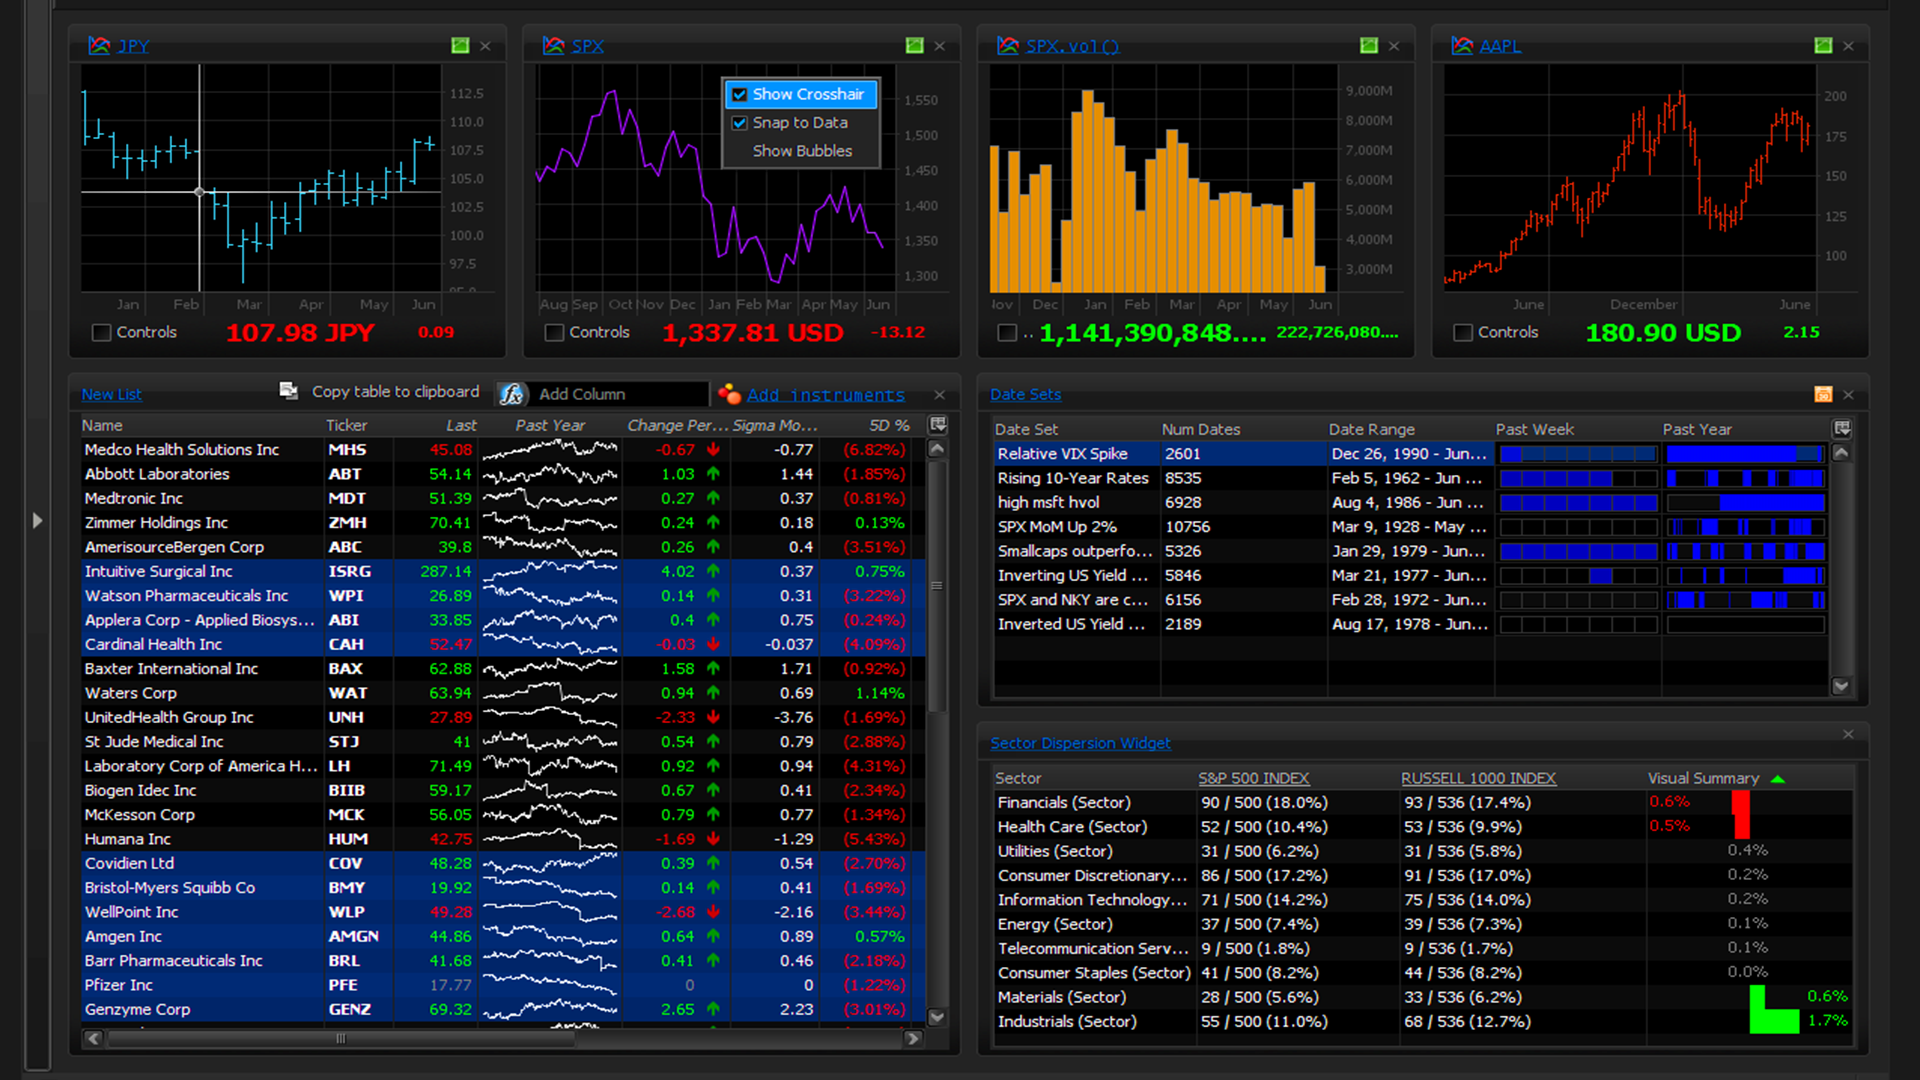Click Add instruments link
Viewport: 1920px width, 1080px height.
[x=825, y=395]
